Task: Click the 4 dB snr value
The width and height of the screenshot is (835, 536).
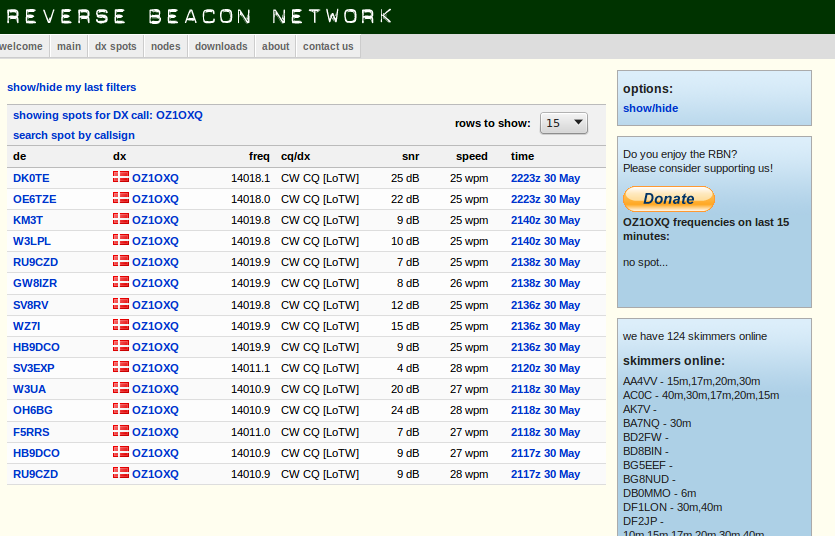Action: coord(408,368)
